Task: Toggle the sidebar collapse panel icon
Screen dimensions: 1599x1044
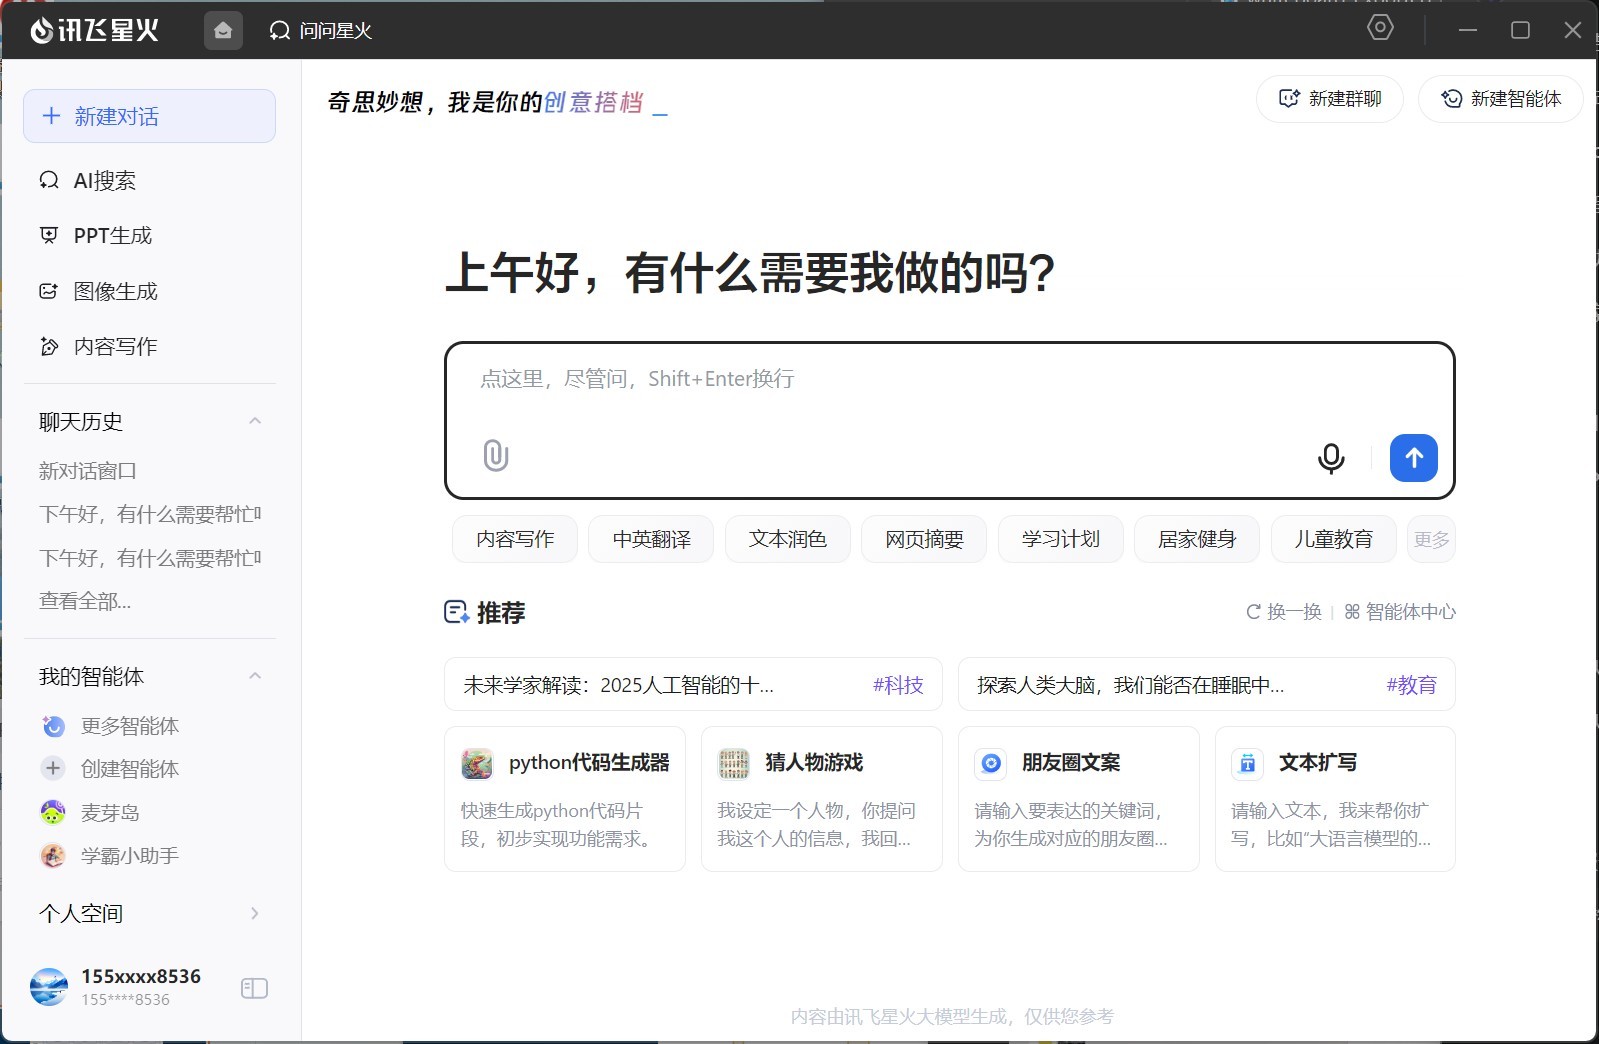Action: click(x=254, y=988)
